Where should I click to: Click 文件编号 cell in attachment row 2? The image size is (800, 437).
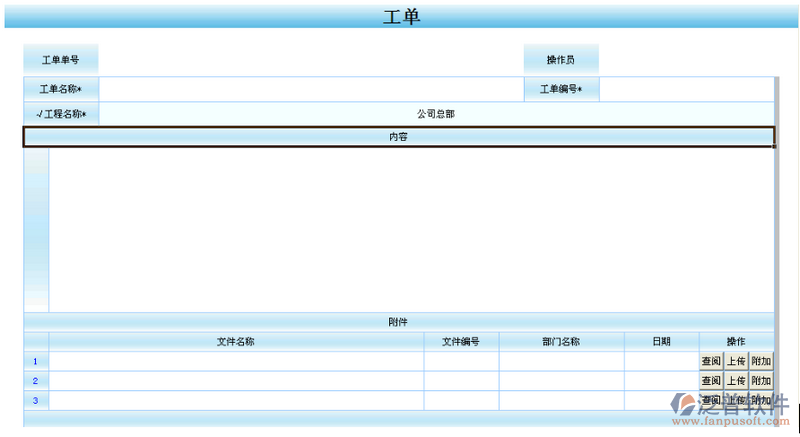[461, 381]
